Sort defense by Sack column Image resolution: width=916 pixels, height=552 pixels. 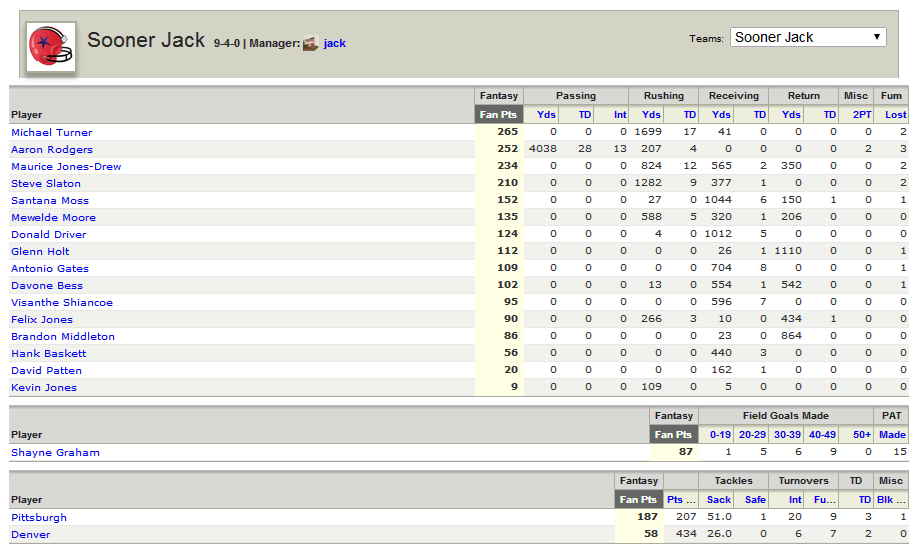(x=719, y=499)
